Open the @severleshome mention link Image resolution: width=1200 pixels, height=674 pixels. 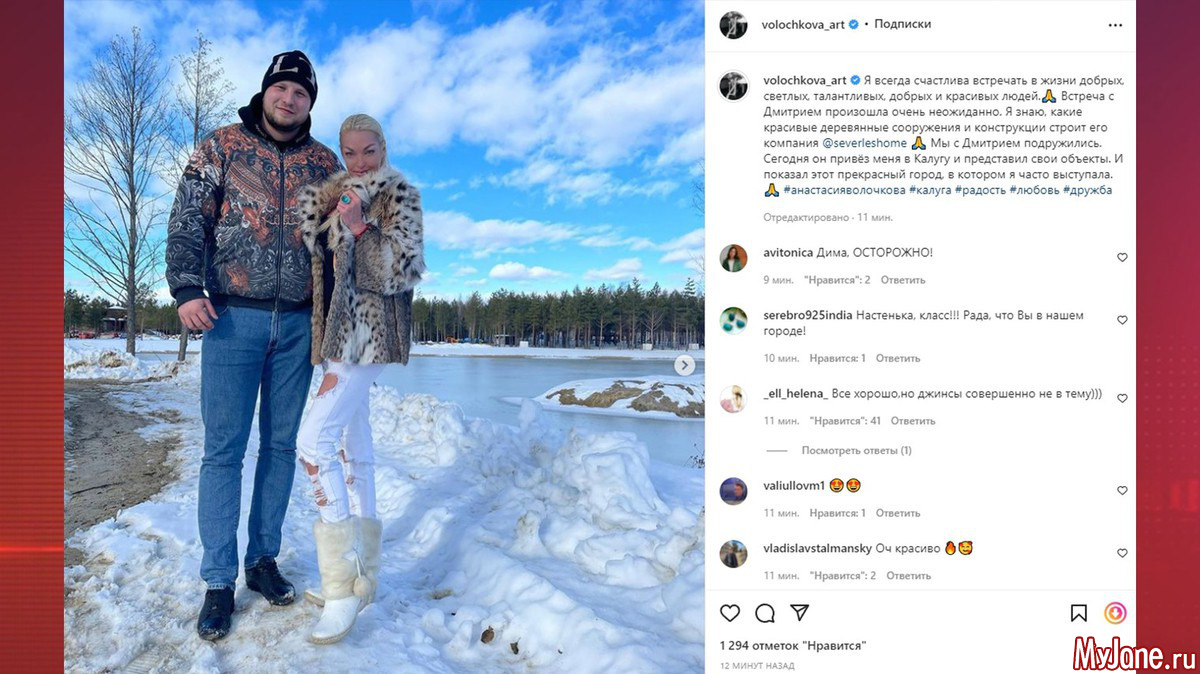click(x=866, y=143)
